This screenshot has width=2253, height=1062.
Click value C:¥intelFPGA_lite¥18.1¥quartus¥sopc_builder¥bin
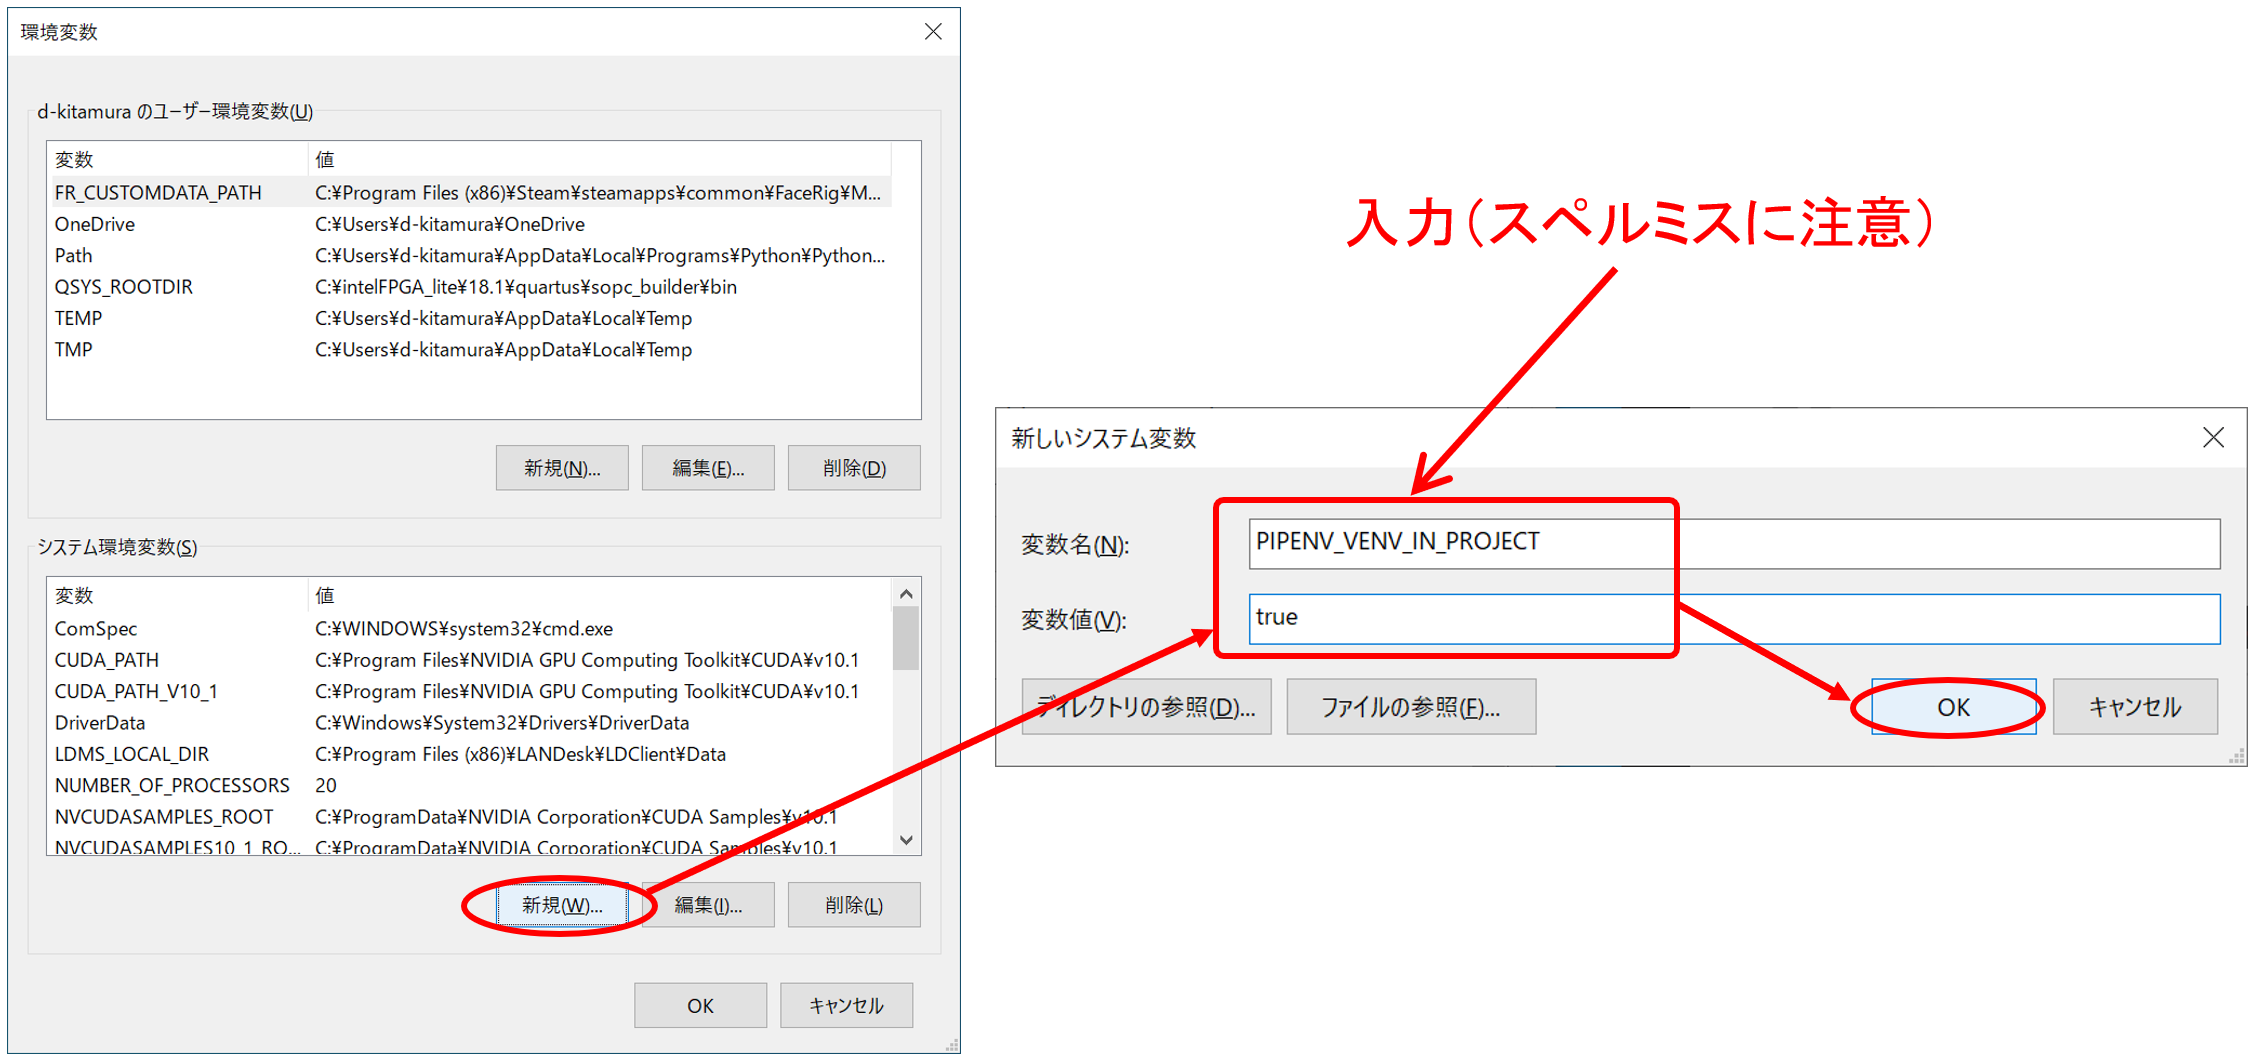[526, 287]
